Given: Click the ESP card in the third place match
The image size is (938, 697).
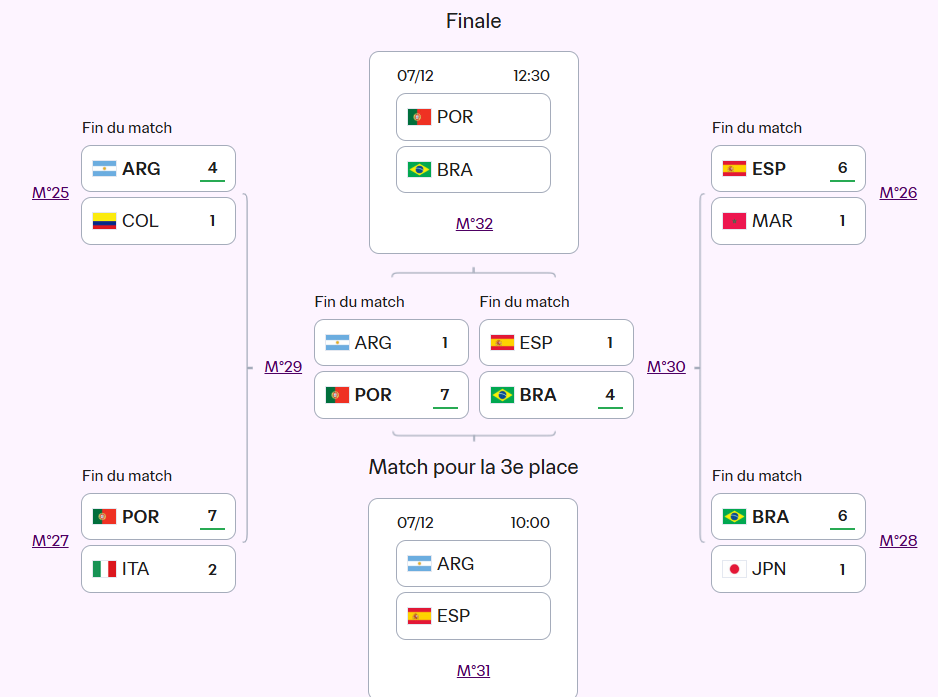Looking at the screenshot, I should click(x=473, y=615).
